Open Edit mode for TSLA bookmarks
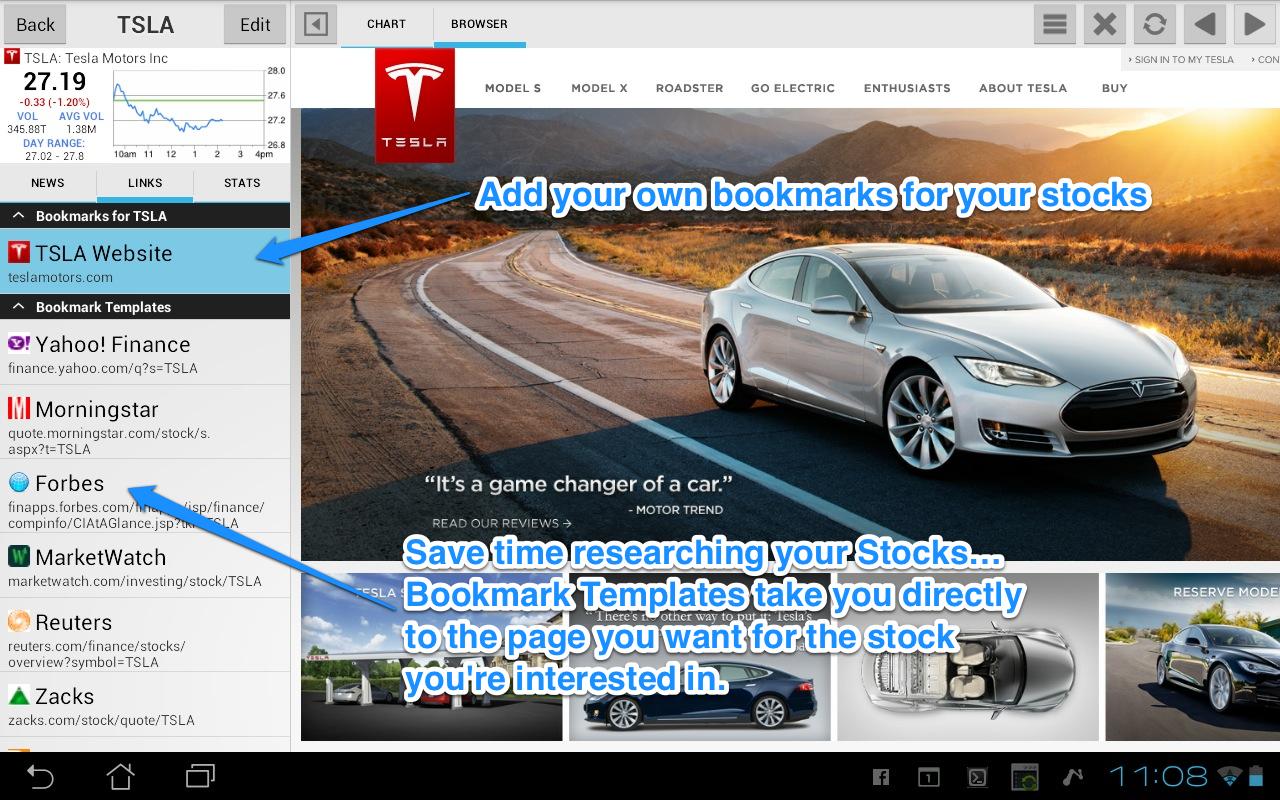The image size is (1280, 800). point(255,24)
